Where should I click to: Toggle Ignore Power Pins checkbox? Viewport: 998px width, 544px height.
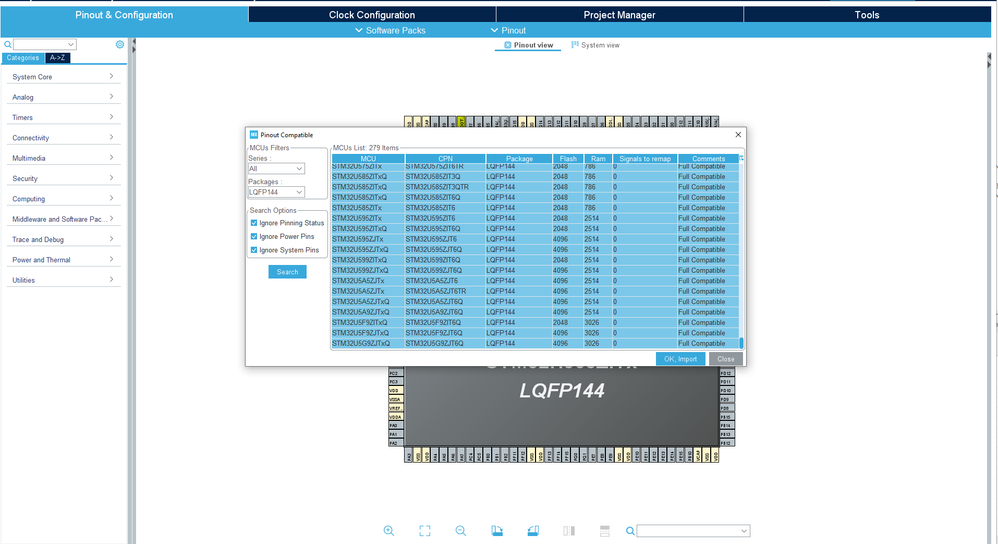pyautogui.click(x=254, y=236)
